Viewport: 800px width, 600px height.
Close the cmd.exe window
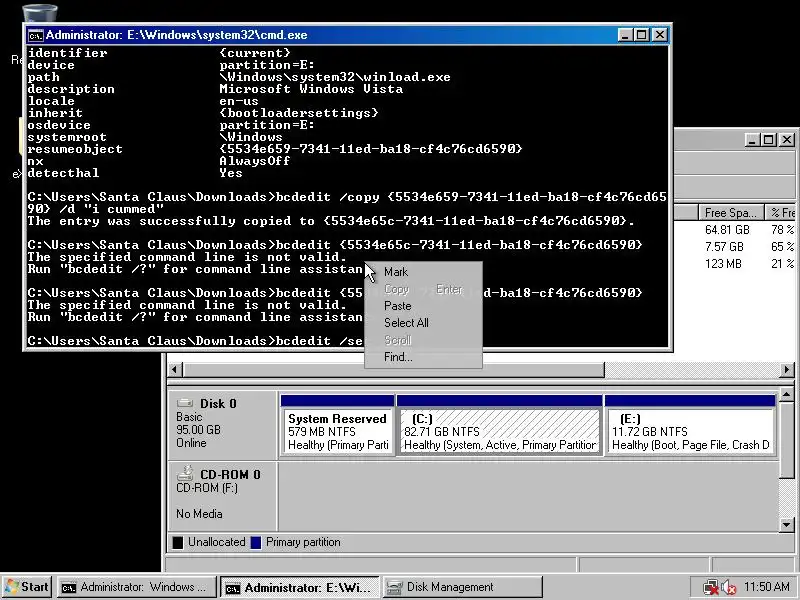tap(660, 35)
